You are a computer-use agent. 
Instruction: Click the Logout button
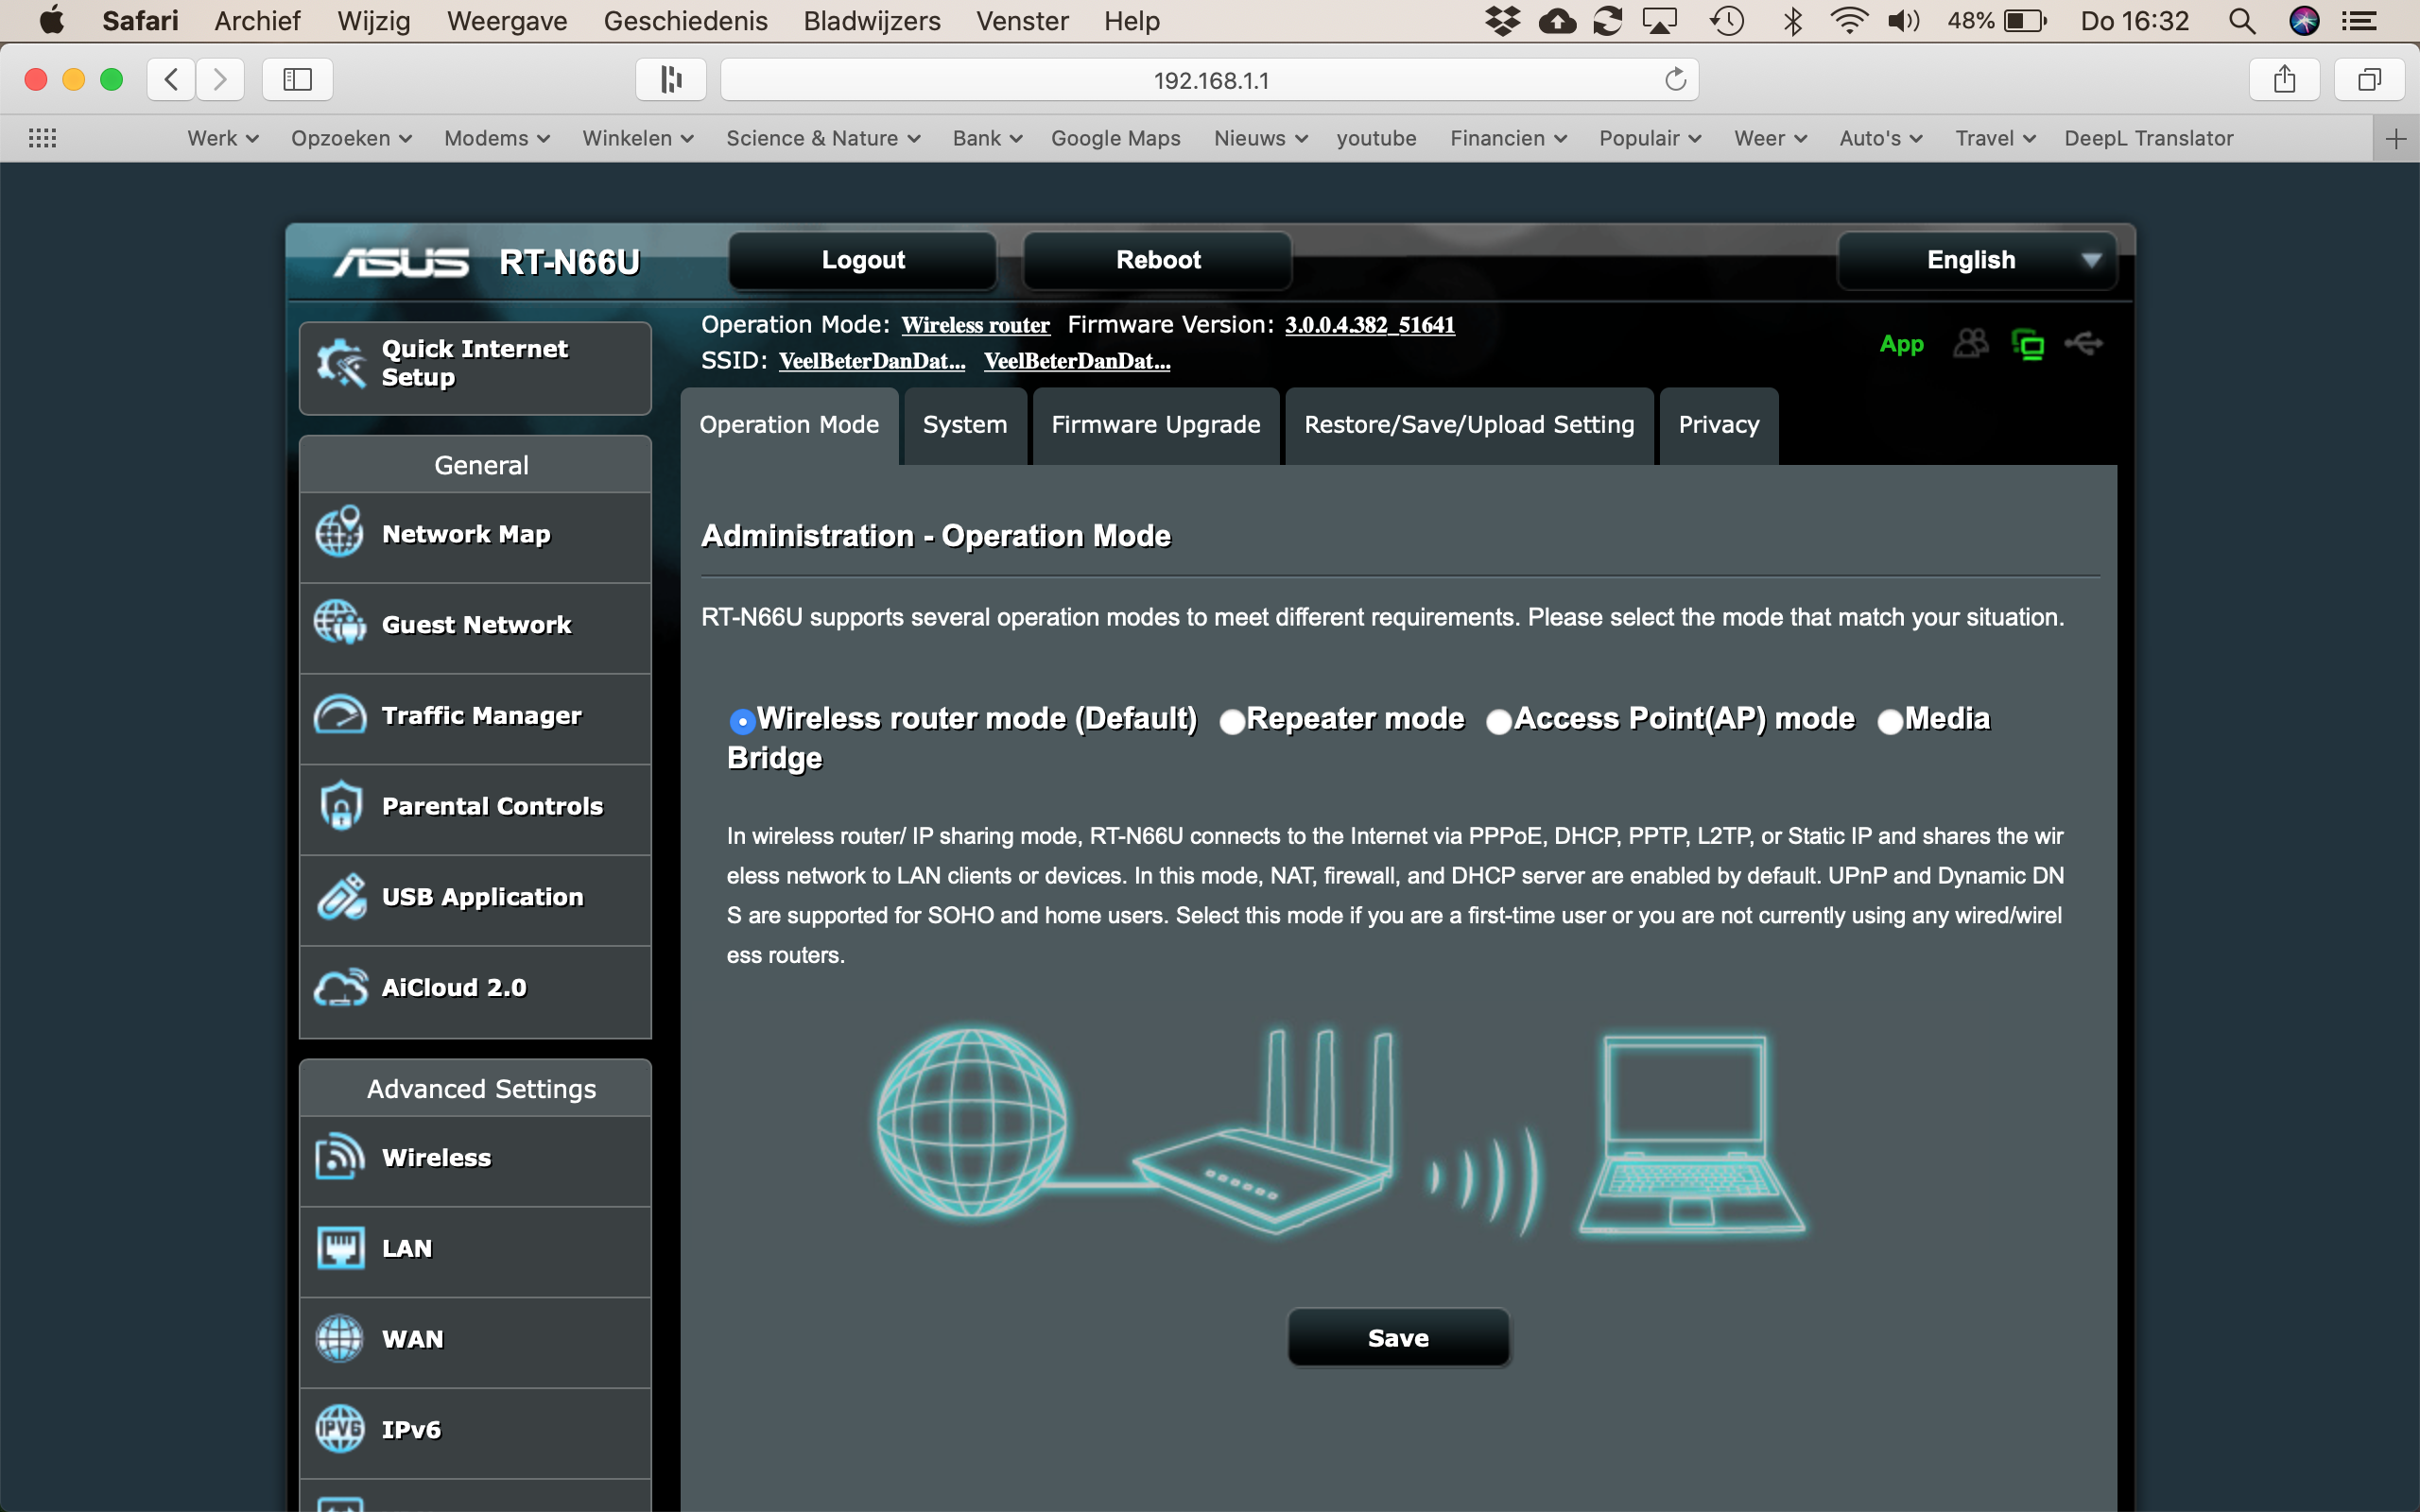point(862,261)
